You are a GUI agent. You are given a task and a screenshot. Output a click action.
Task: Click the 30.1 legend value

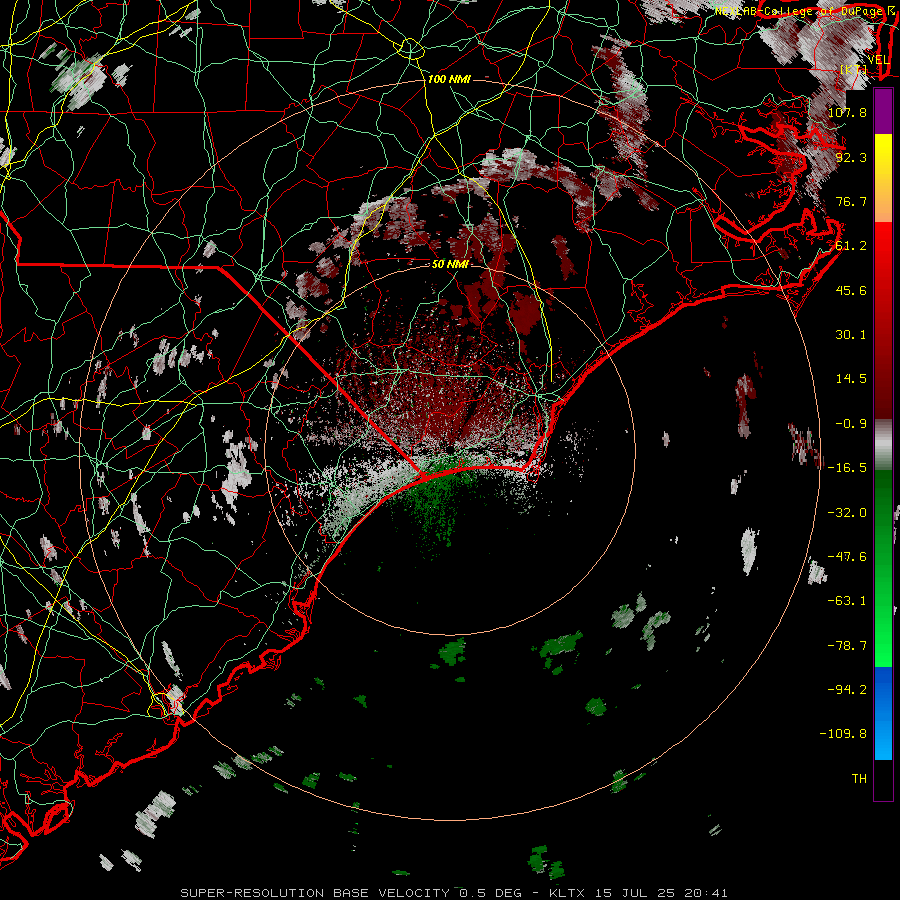tap(851, 335)
